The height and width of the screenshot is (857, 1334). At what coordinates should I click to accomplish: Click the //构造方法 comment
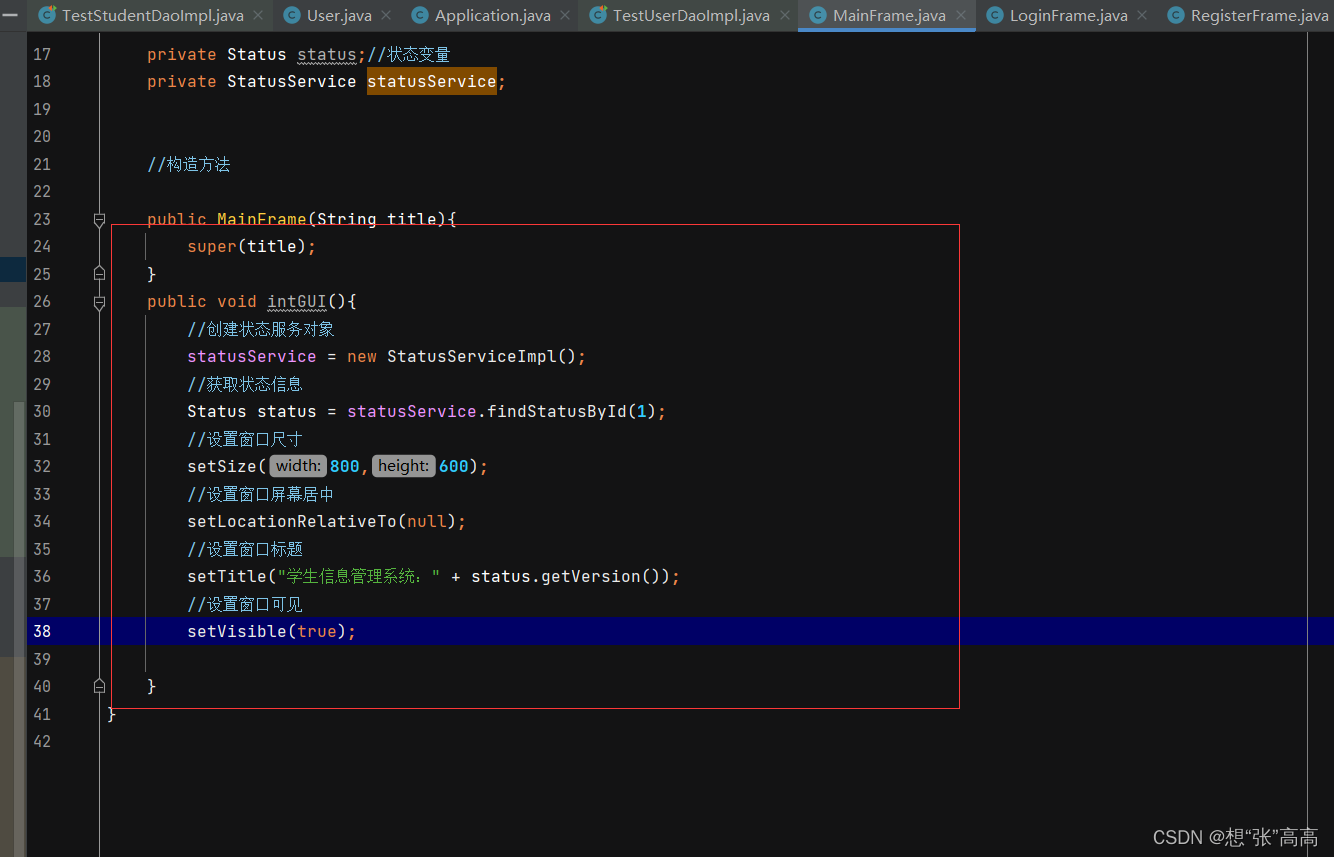point(189,164)
